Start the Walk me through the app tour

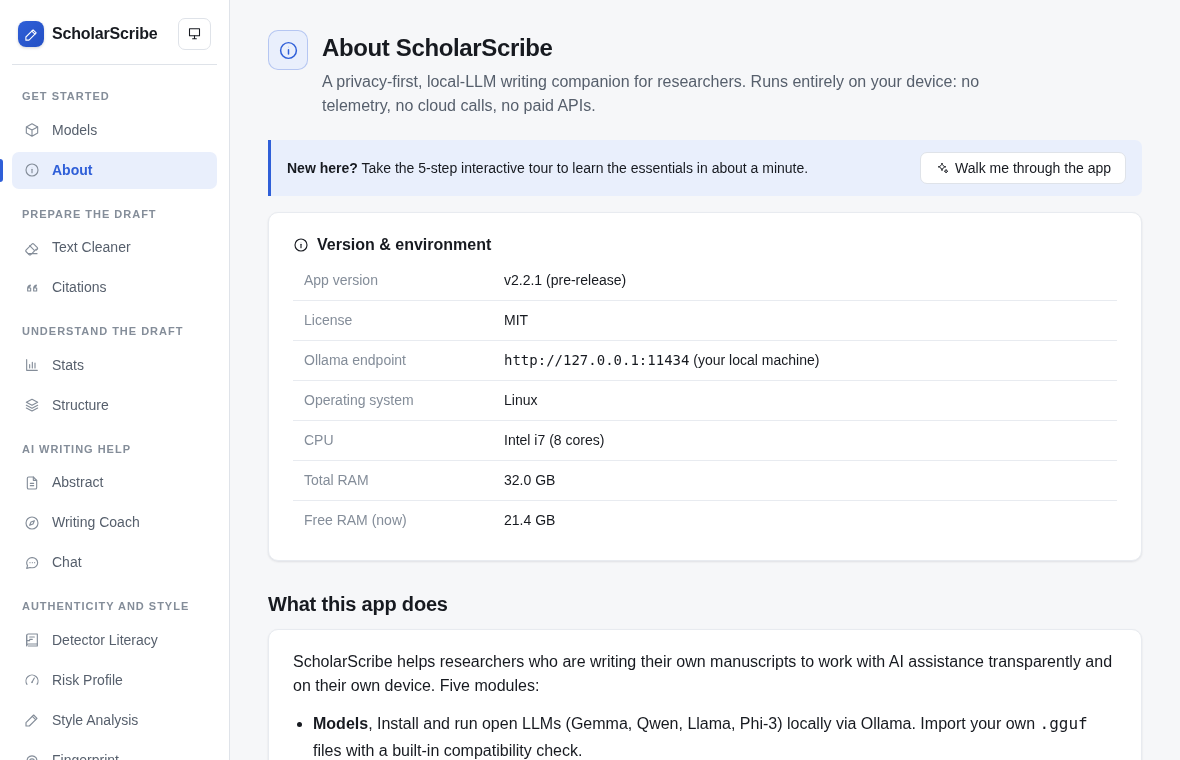(1023, 169)
